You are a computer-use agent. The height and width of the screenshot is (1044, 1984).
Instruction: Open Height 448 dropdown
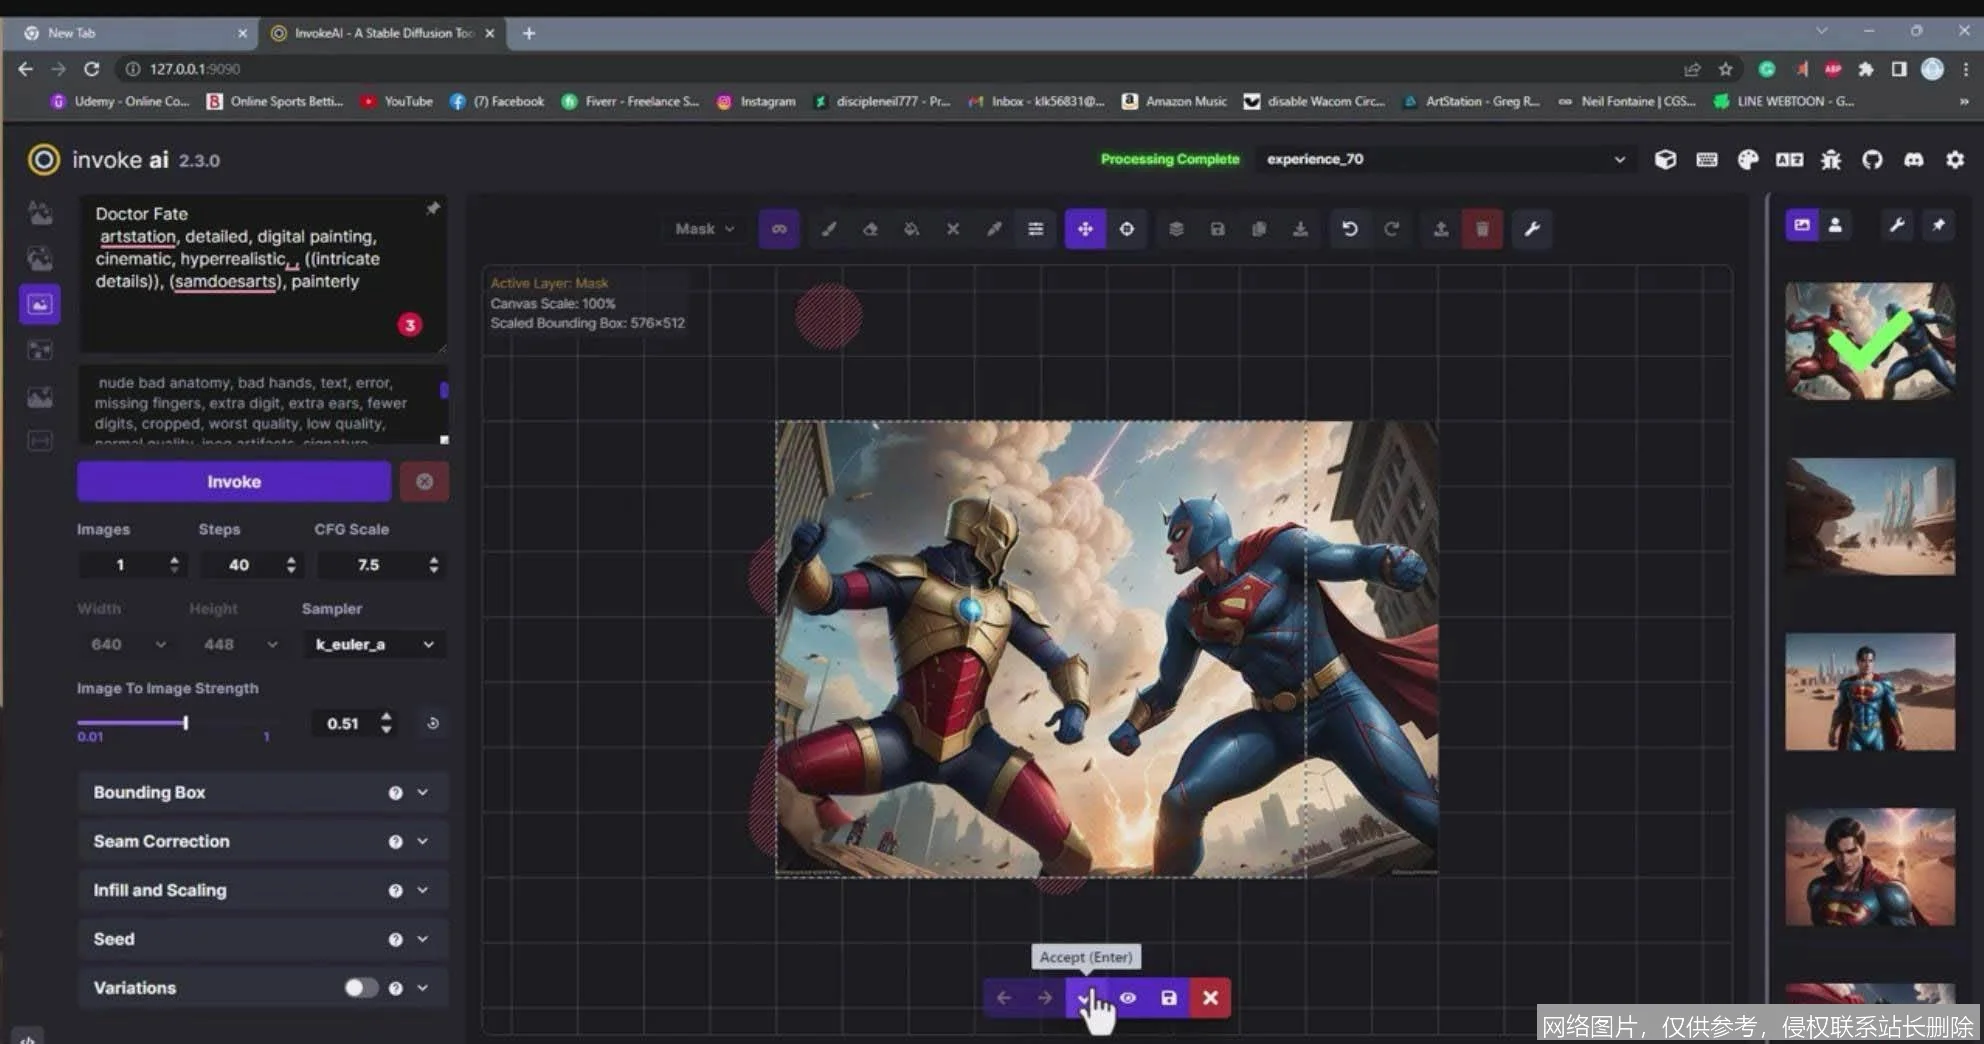pos(239,644)
